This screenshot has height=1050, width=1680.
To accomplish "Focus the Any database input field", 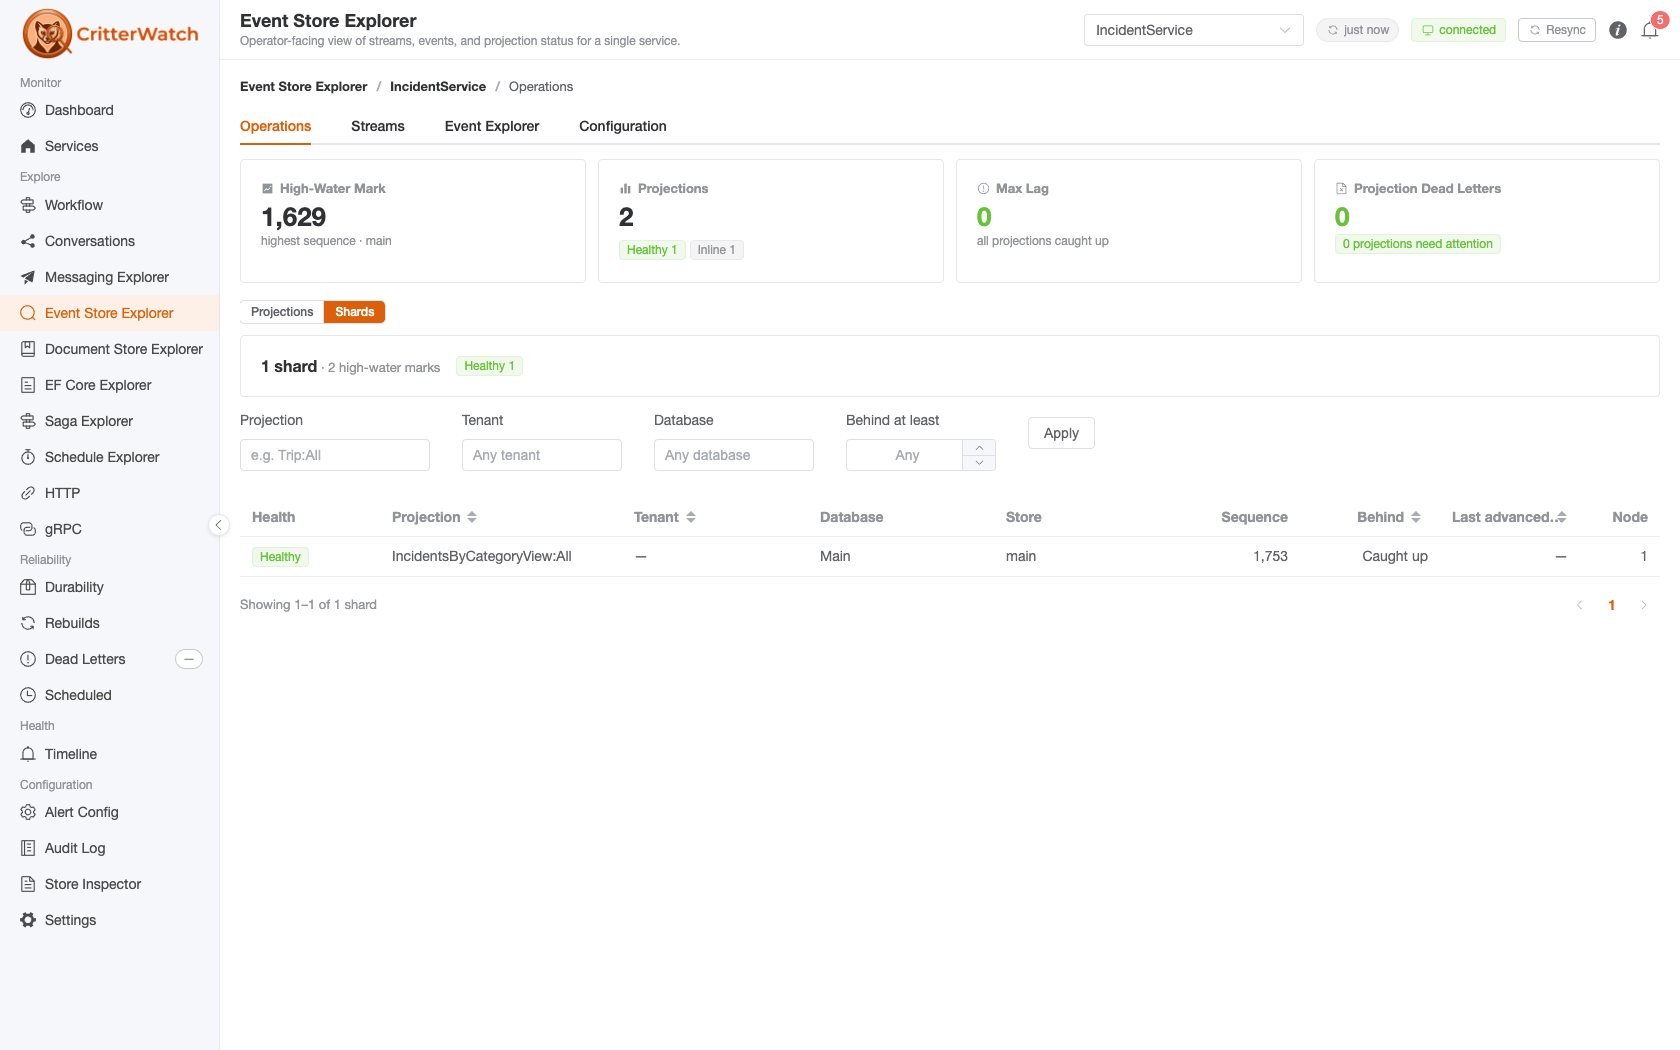I will (734, 455).
